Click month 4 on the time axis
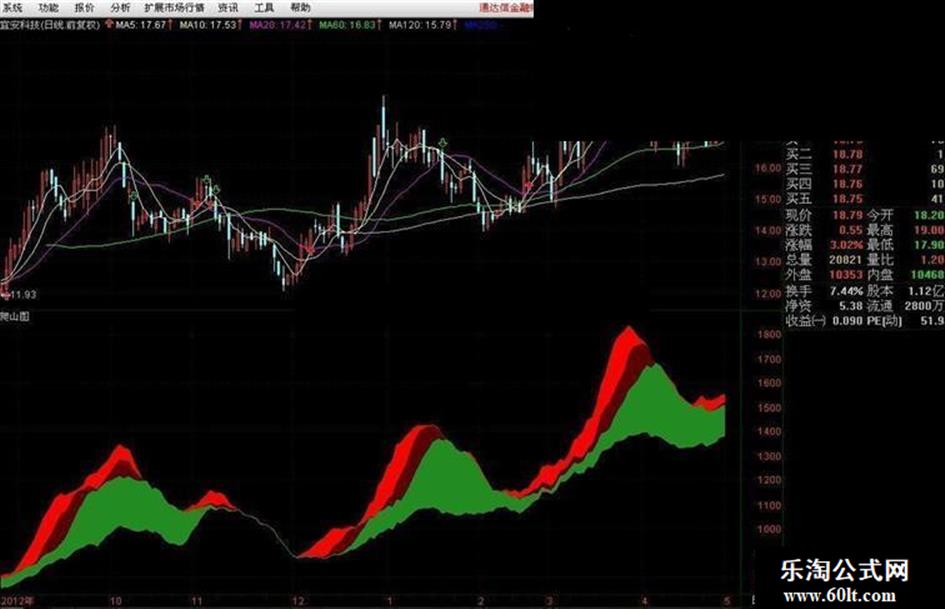The height and width of the screenshot is (609, 945). (645, 601)
